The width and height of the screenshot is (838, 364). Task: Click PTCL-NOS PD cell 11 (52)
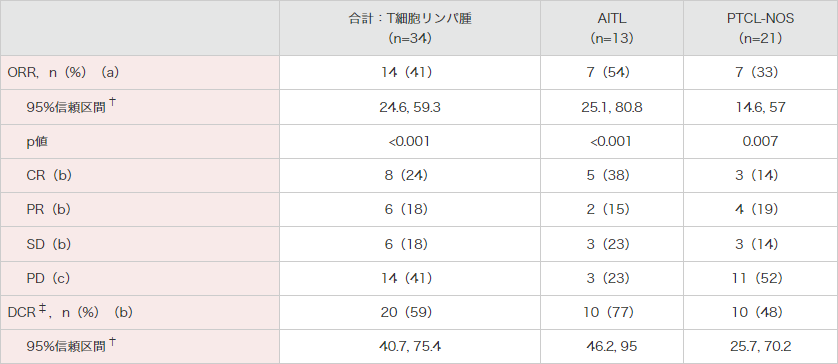pos(761,278)
